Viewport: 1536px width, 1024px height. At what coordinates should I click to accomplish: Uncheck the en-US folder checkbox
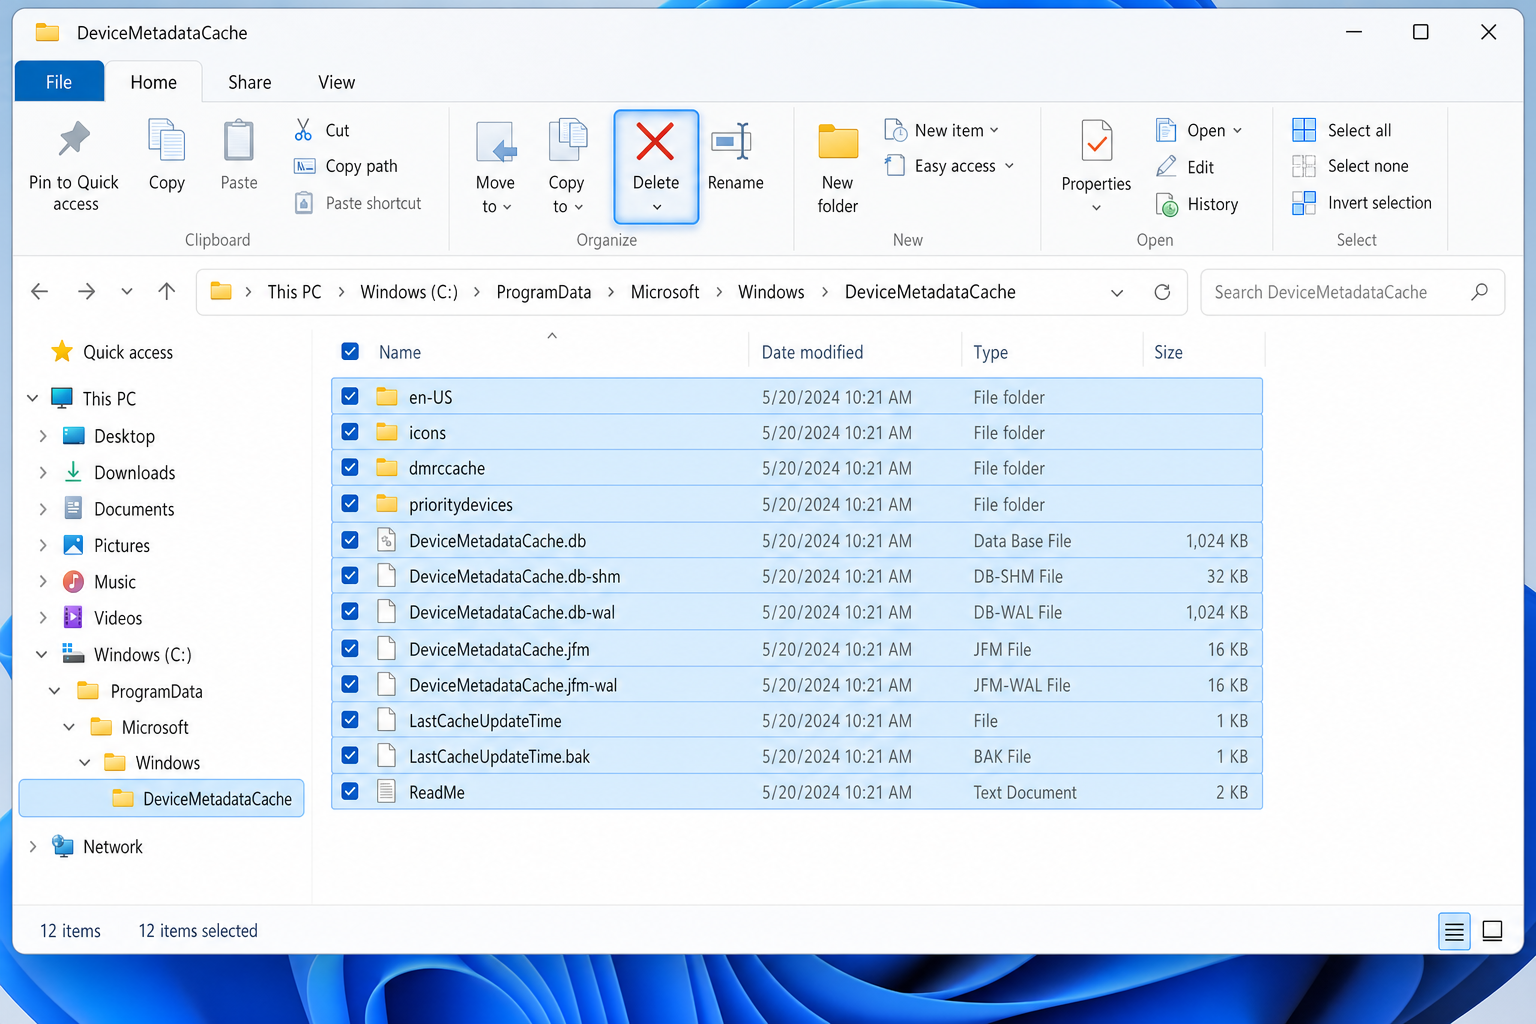(x=350, y=396)
